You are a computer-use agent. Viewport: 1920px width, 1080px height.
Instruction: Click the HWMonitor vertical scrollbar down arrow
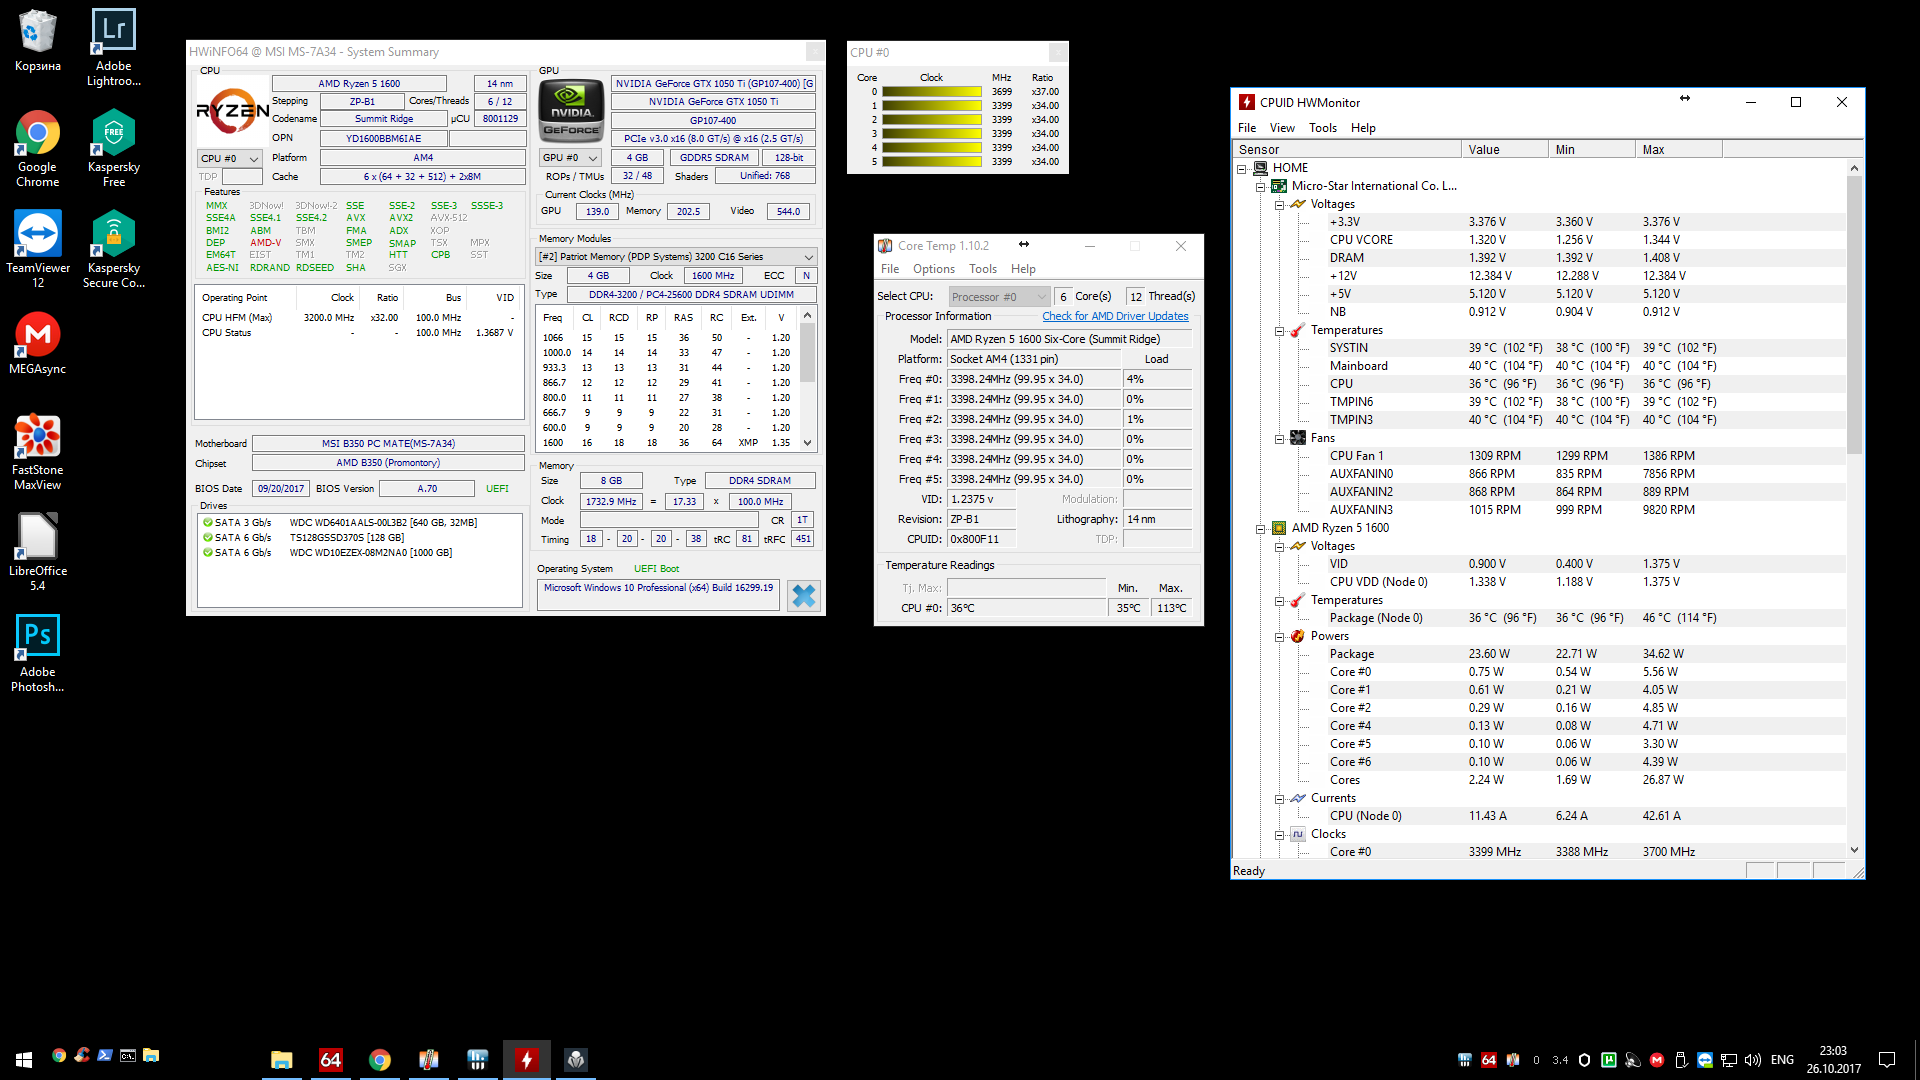tap(1854, 850)
